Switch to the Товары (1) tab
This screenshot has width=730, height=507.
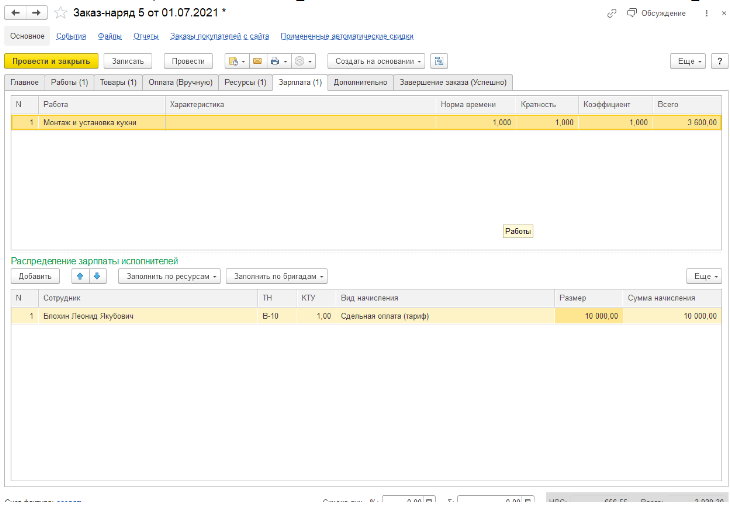(x=118, y=82)
